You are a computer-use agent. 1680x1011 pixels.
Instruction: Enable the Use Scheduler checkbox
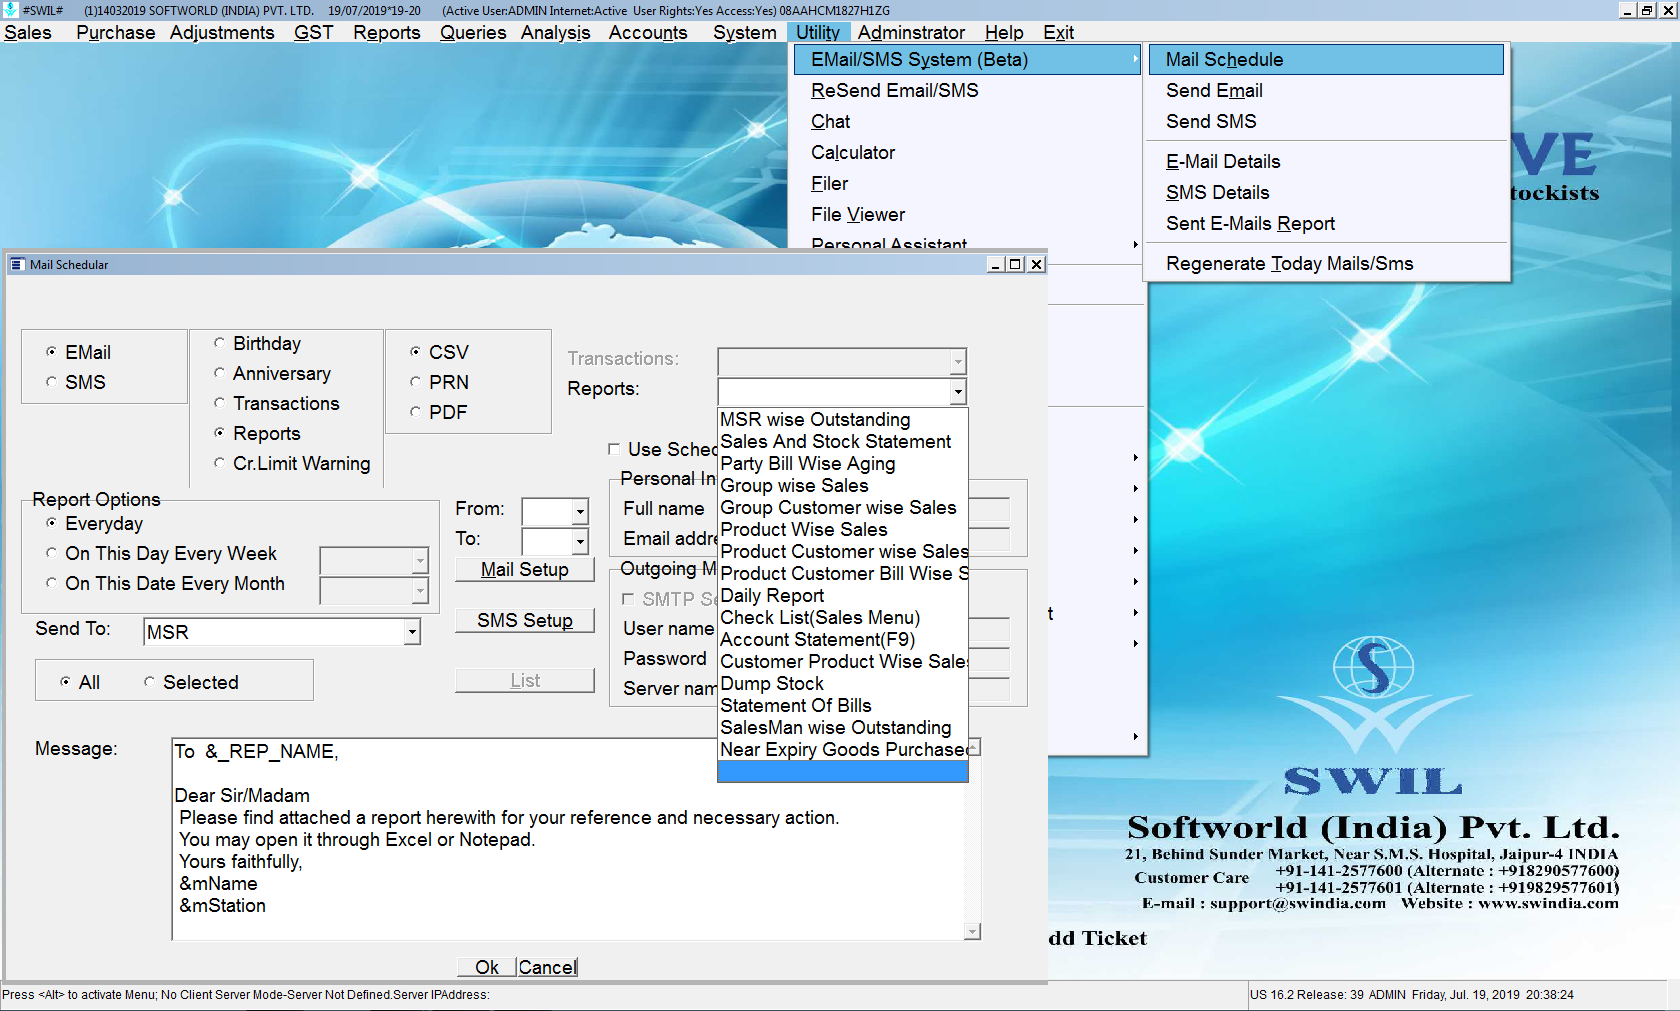pos(614,449)
